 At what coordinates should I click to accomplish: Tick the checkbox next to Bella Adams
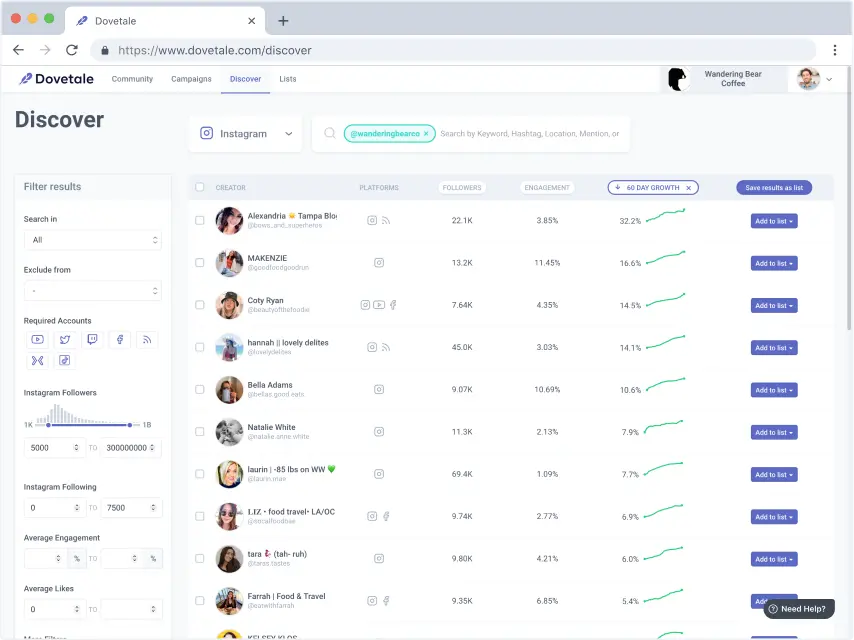coord(200,390)
